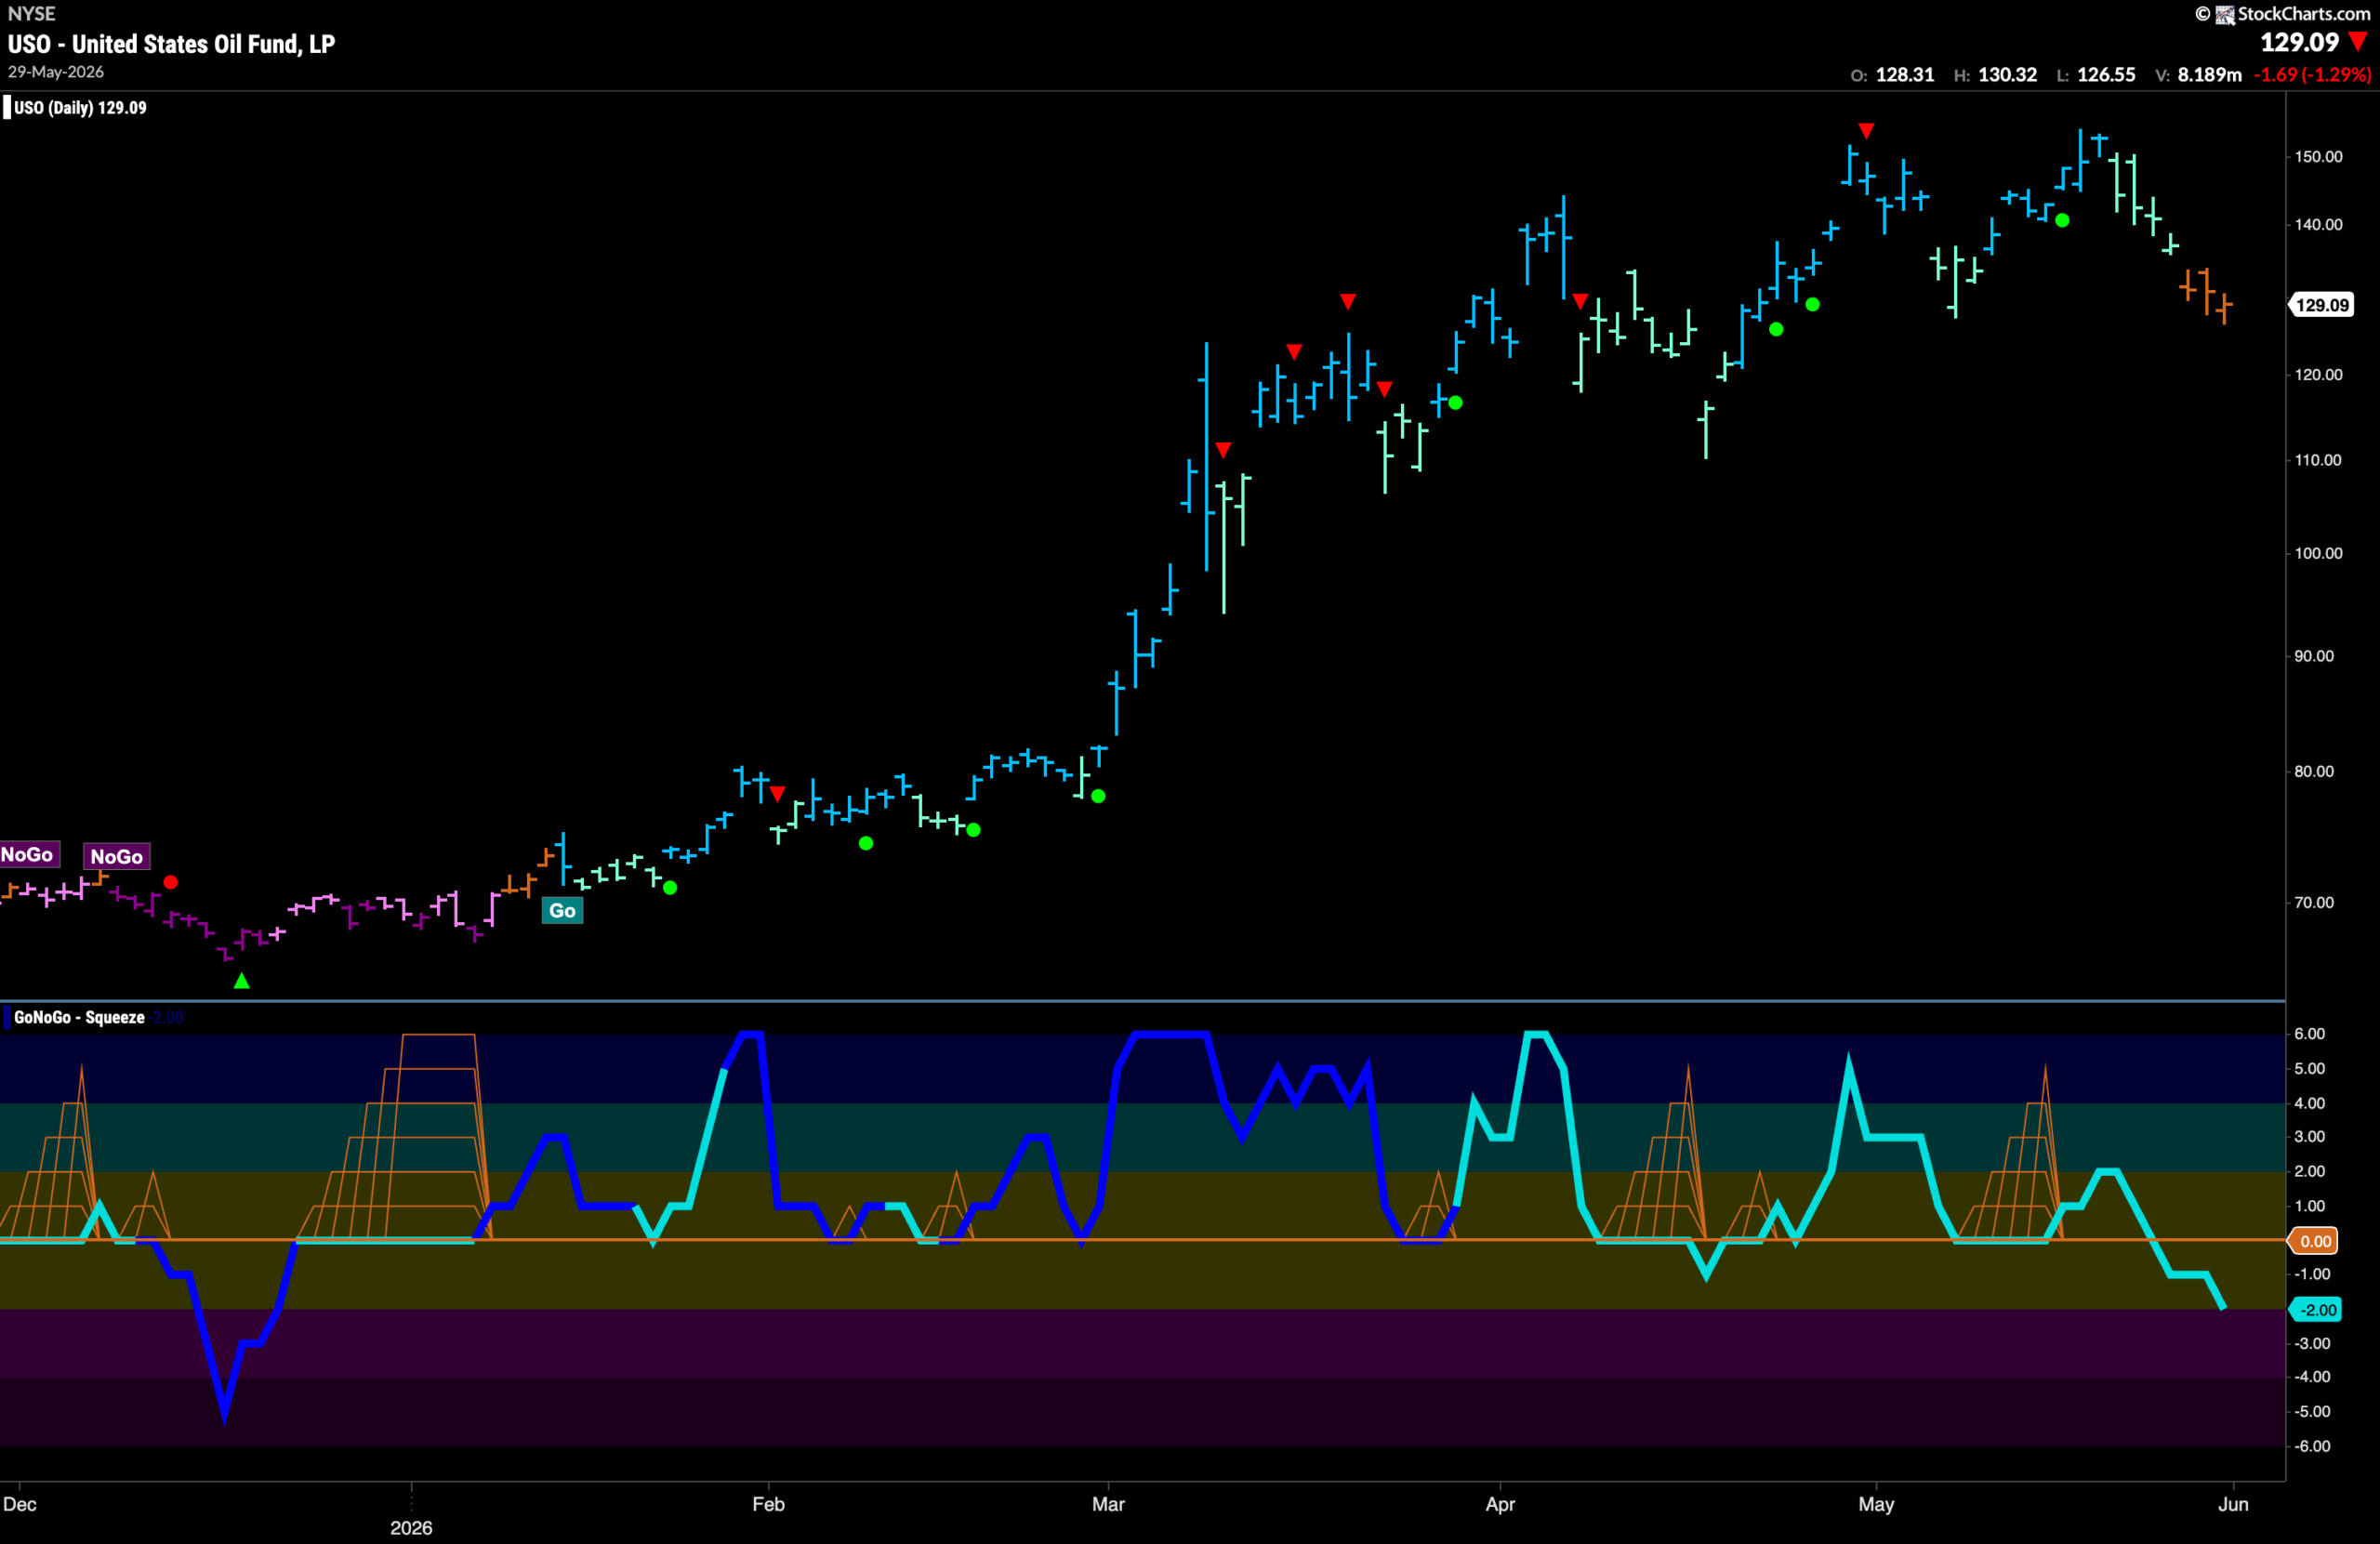Click the first NoGo flag at far left
The height and width of the screenshot is (1544, 2380).
(x=28, y=854)
